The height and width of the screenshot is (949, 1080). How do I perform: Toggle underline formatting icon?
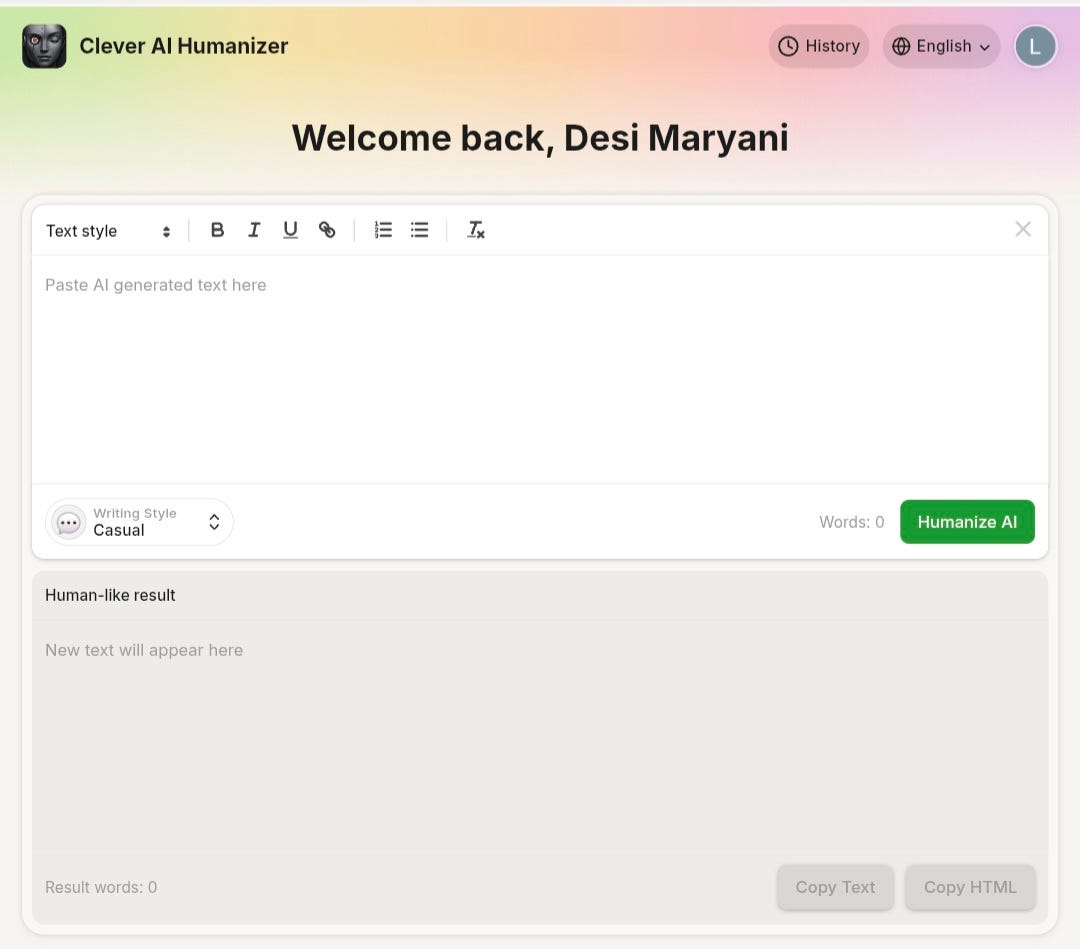pyautogui.click(x=291, y=230)
